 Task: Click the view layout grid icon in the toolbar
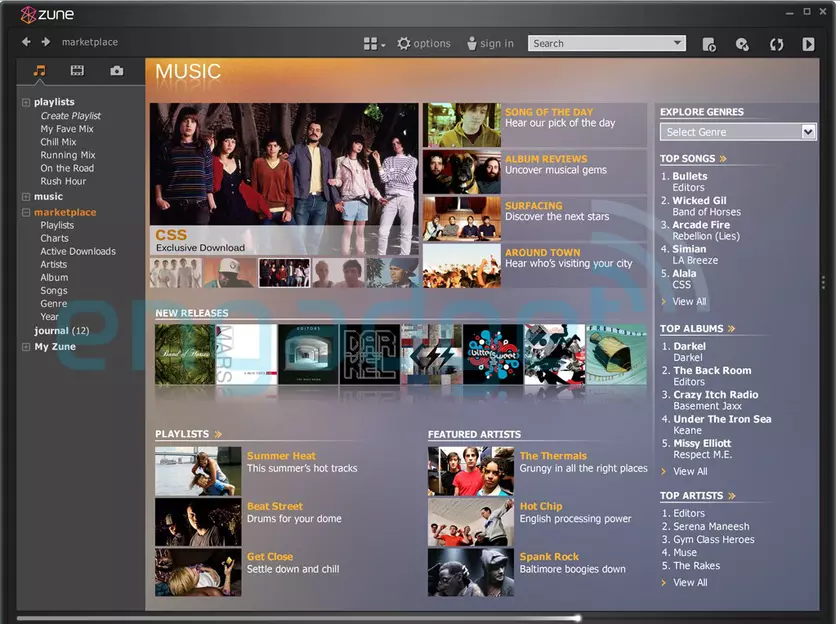click(372, 44)
